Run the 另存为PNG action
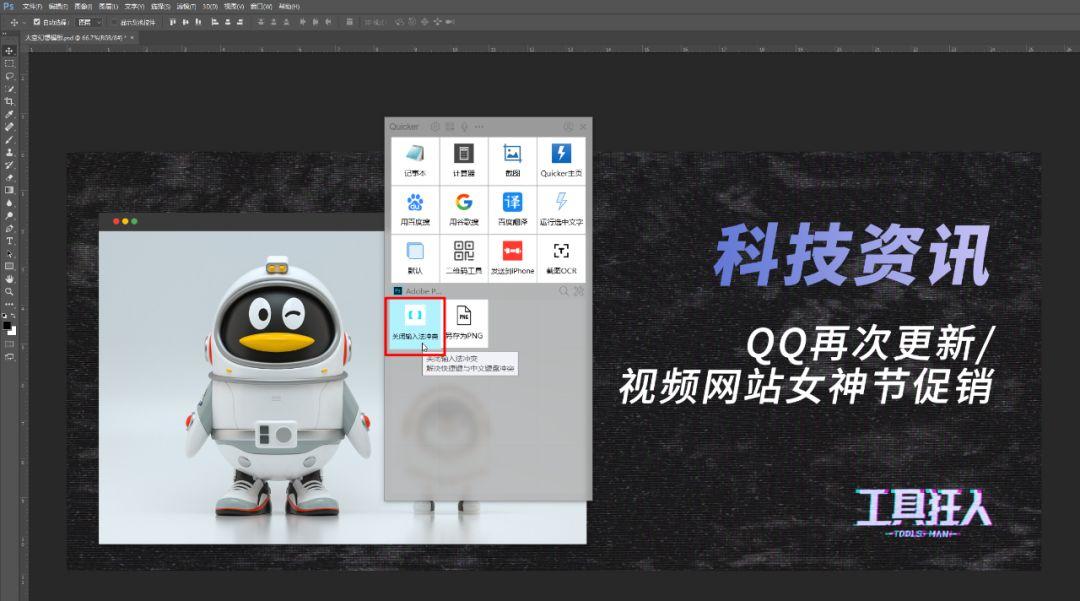 [464, 324]
